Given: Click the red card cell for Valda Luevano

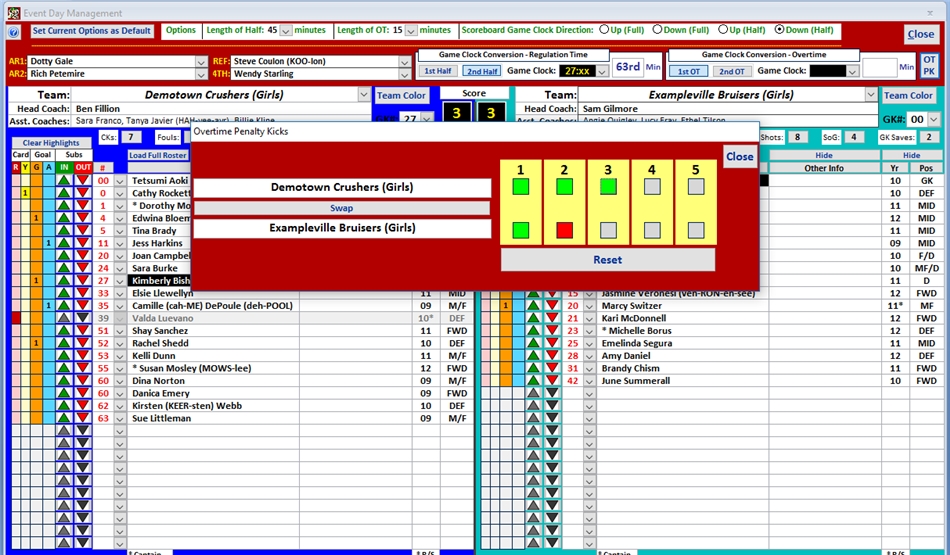Looking at the screenshot, I should pos(16,318).
